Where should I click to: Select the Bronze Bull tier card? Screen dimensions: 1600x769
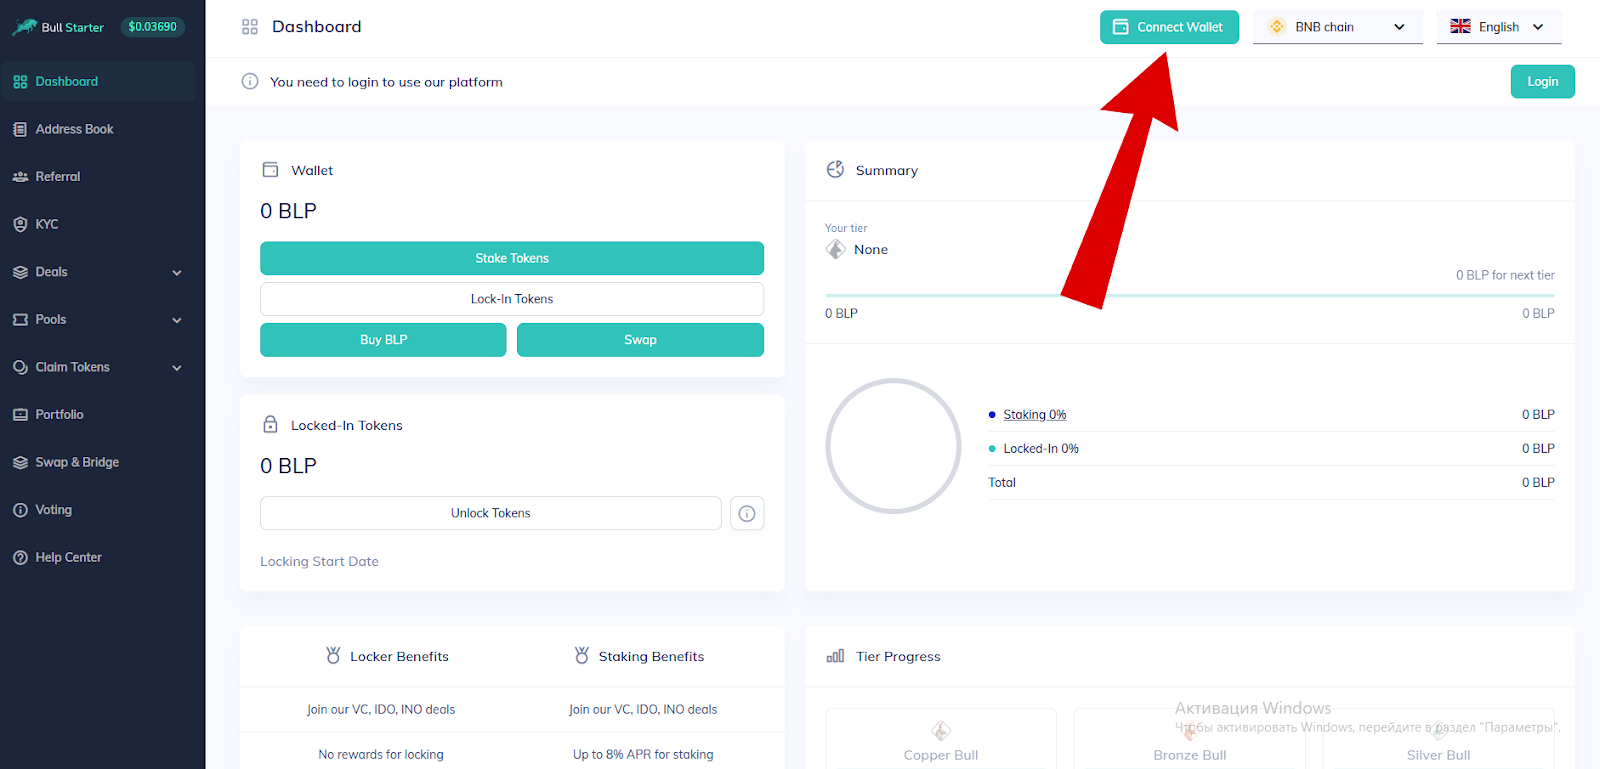(1190, 739)
